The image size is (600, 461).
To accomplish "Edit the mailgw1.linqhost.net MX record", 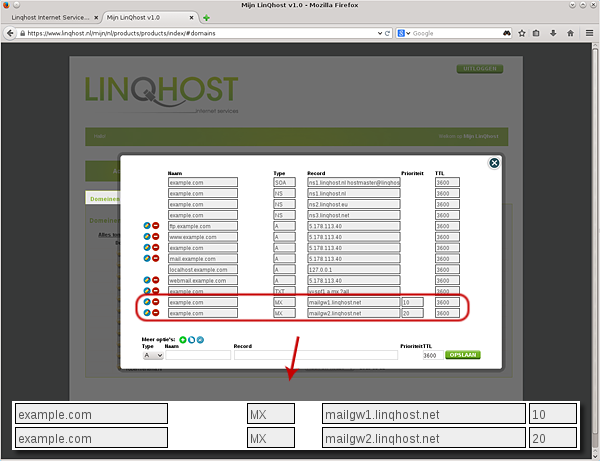I will 147,302.
